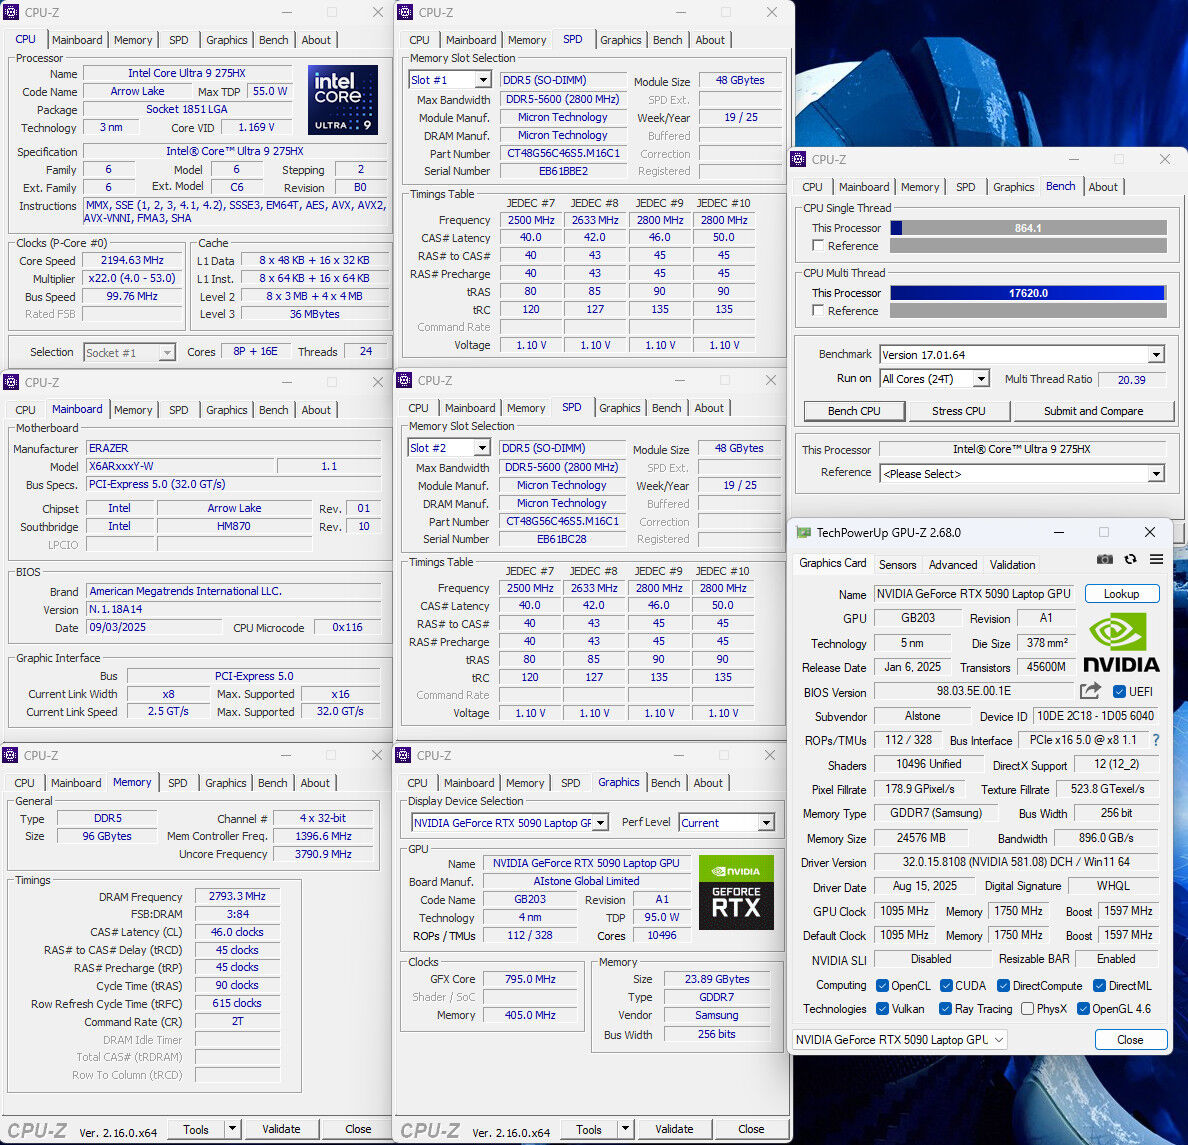Open Validation tab in GPU-Z
The image size is (1188, 1145).
point(1012,565)
